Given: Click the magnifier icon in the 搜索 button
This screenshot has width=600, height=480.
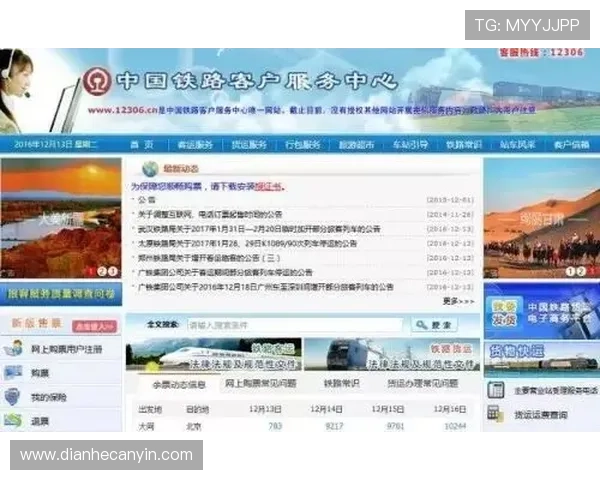Looking at the screenshot, I should tap(421, 325).
